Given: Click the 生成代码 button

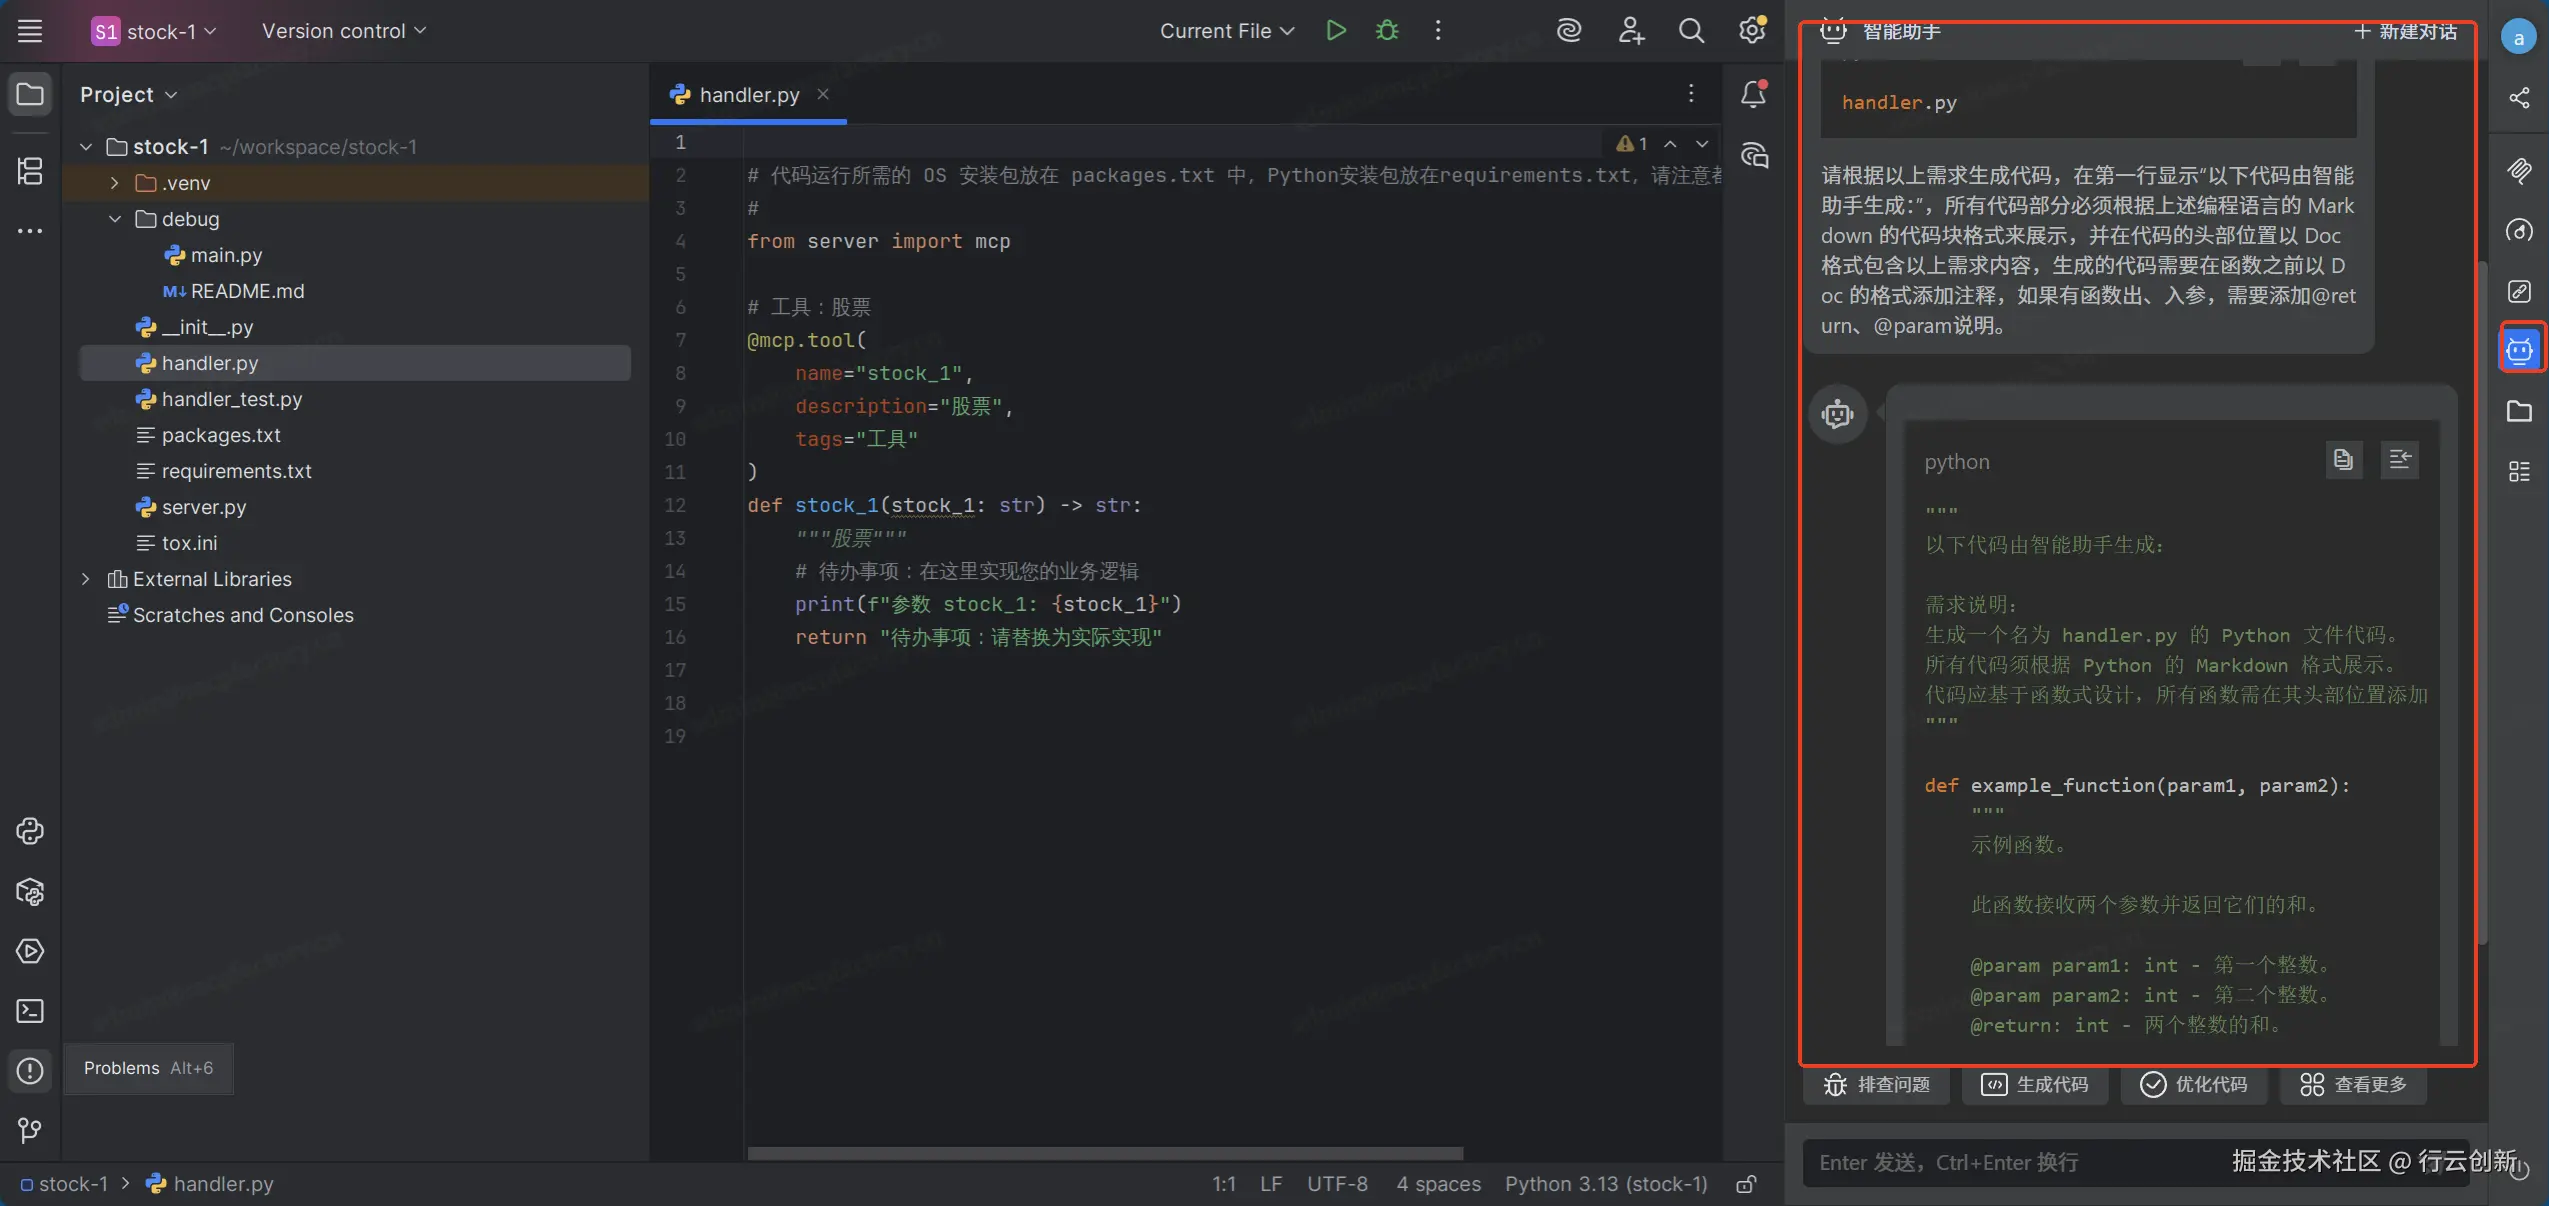Looking at the screenshot, I should 2035,1084.
